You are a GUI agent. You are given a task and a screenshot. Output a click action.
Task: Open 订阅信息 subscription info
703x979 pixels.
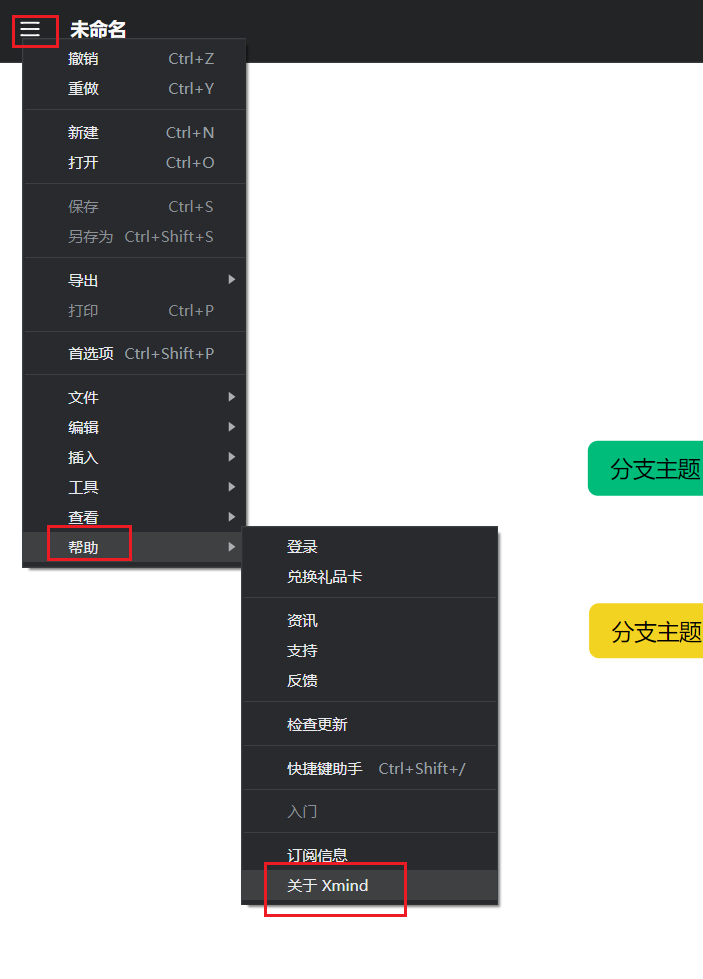pos(370,855)
